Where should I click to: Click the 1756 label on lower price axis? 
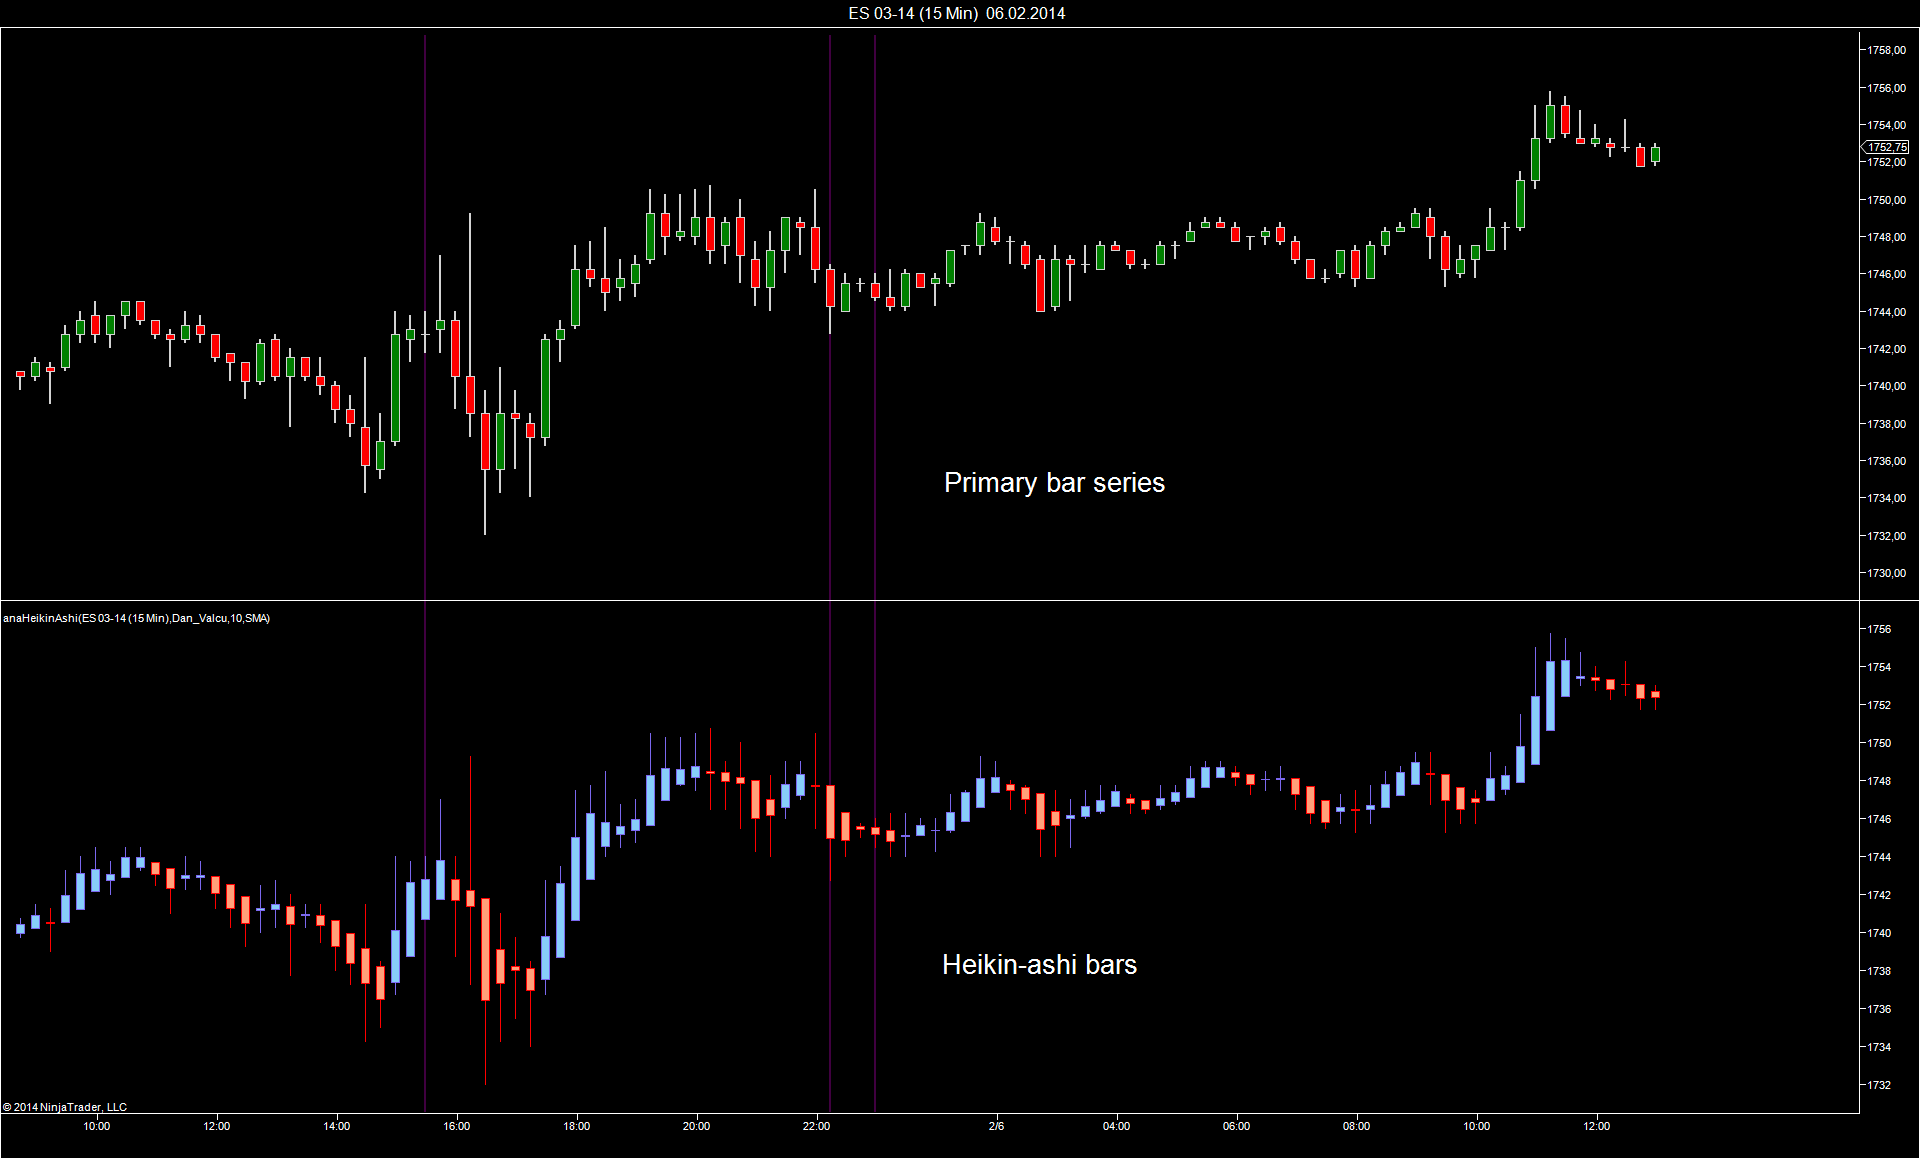[x=1879, y=629]
